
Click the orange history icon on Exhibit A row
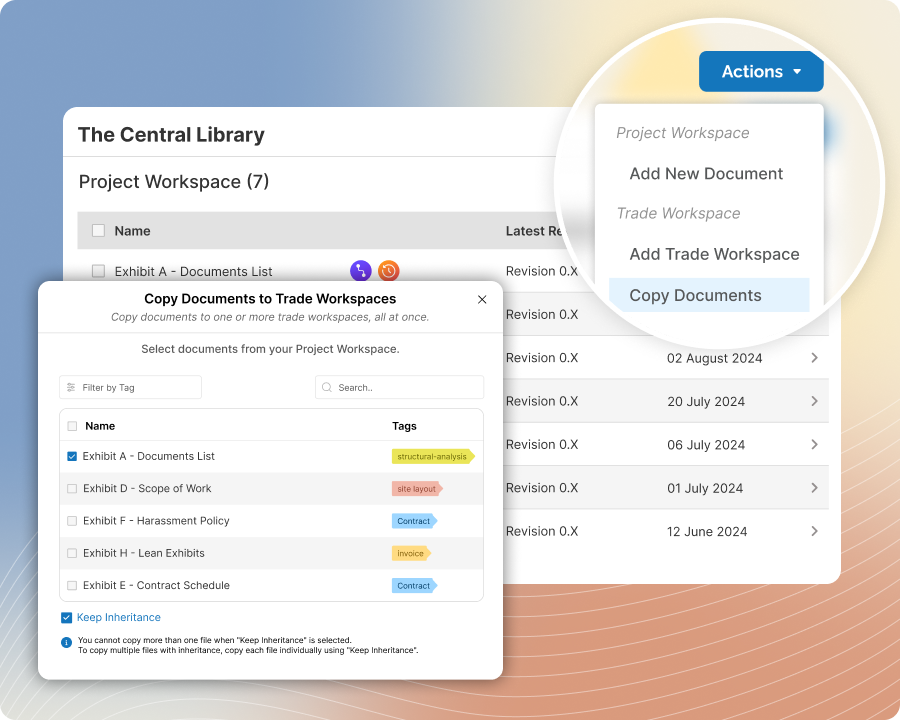point(389,270)
